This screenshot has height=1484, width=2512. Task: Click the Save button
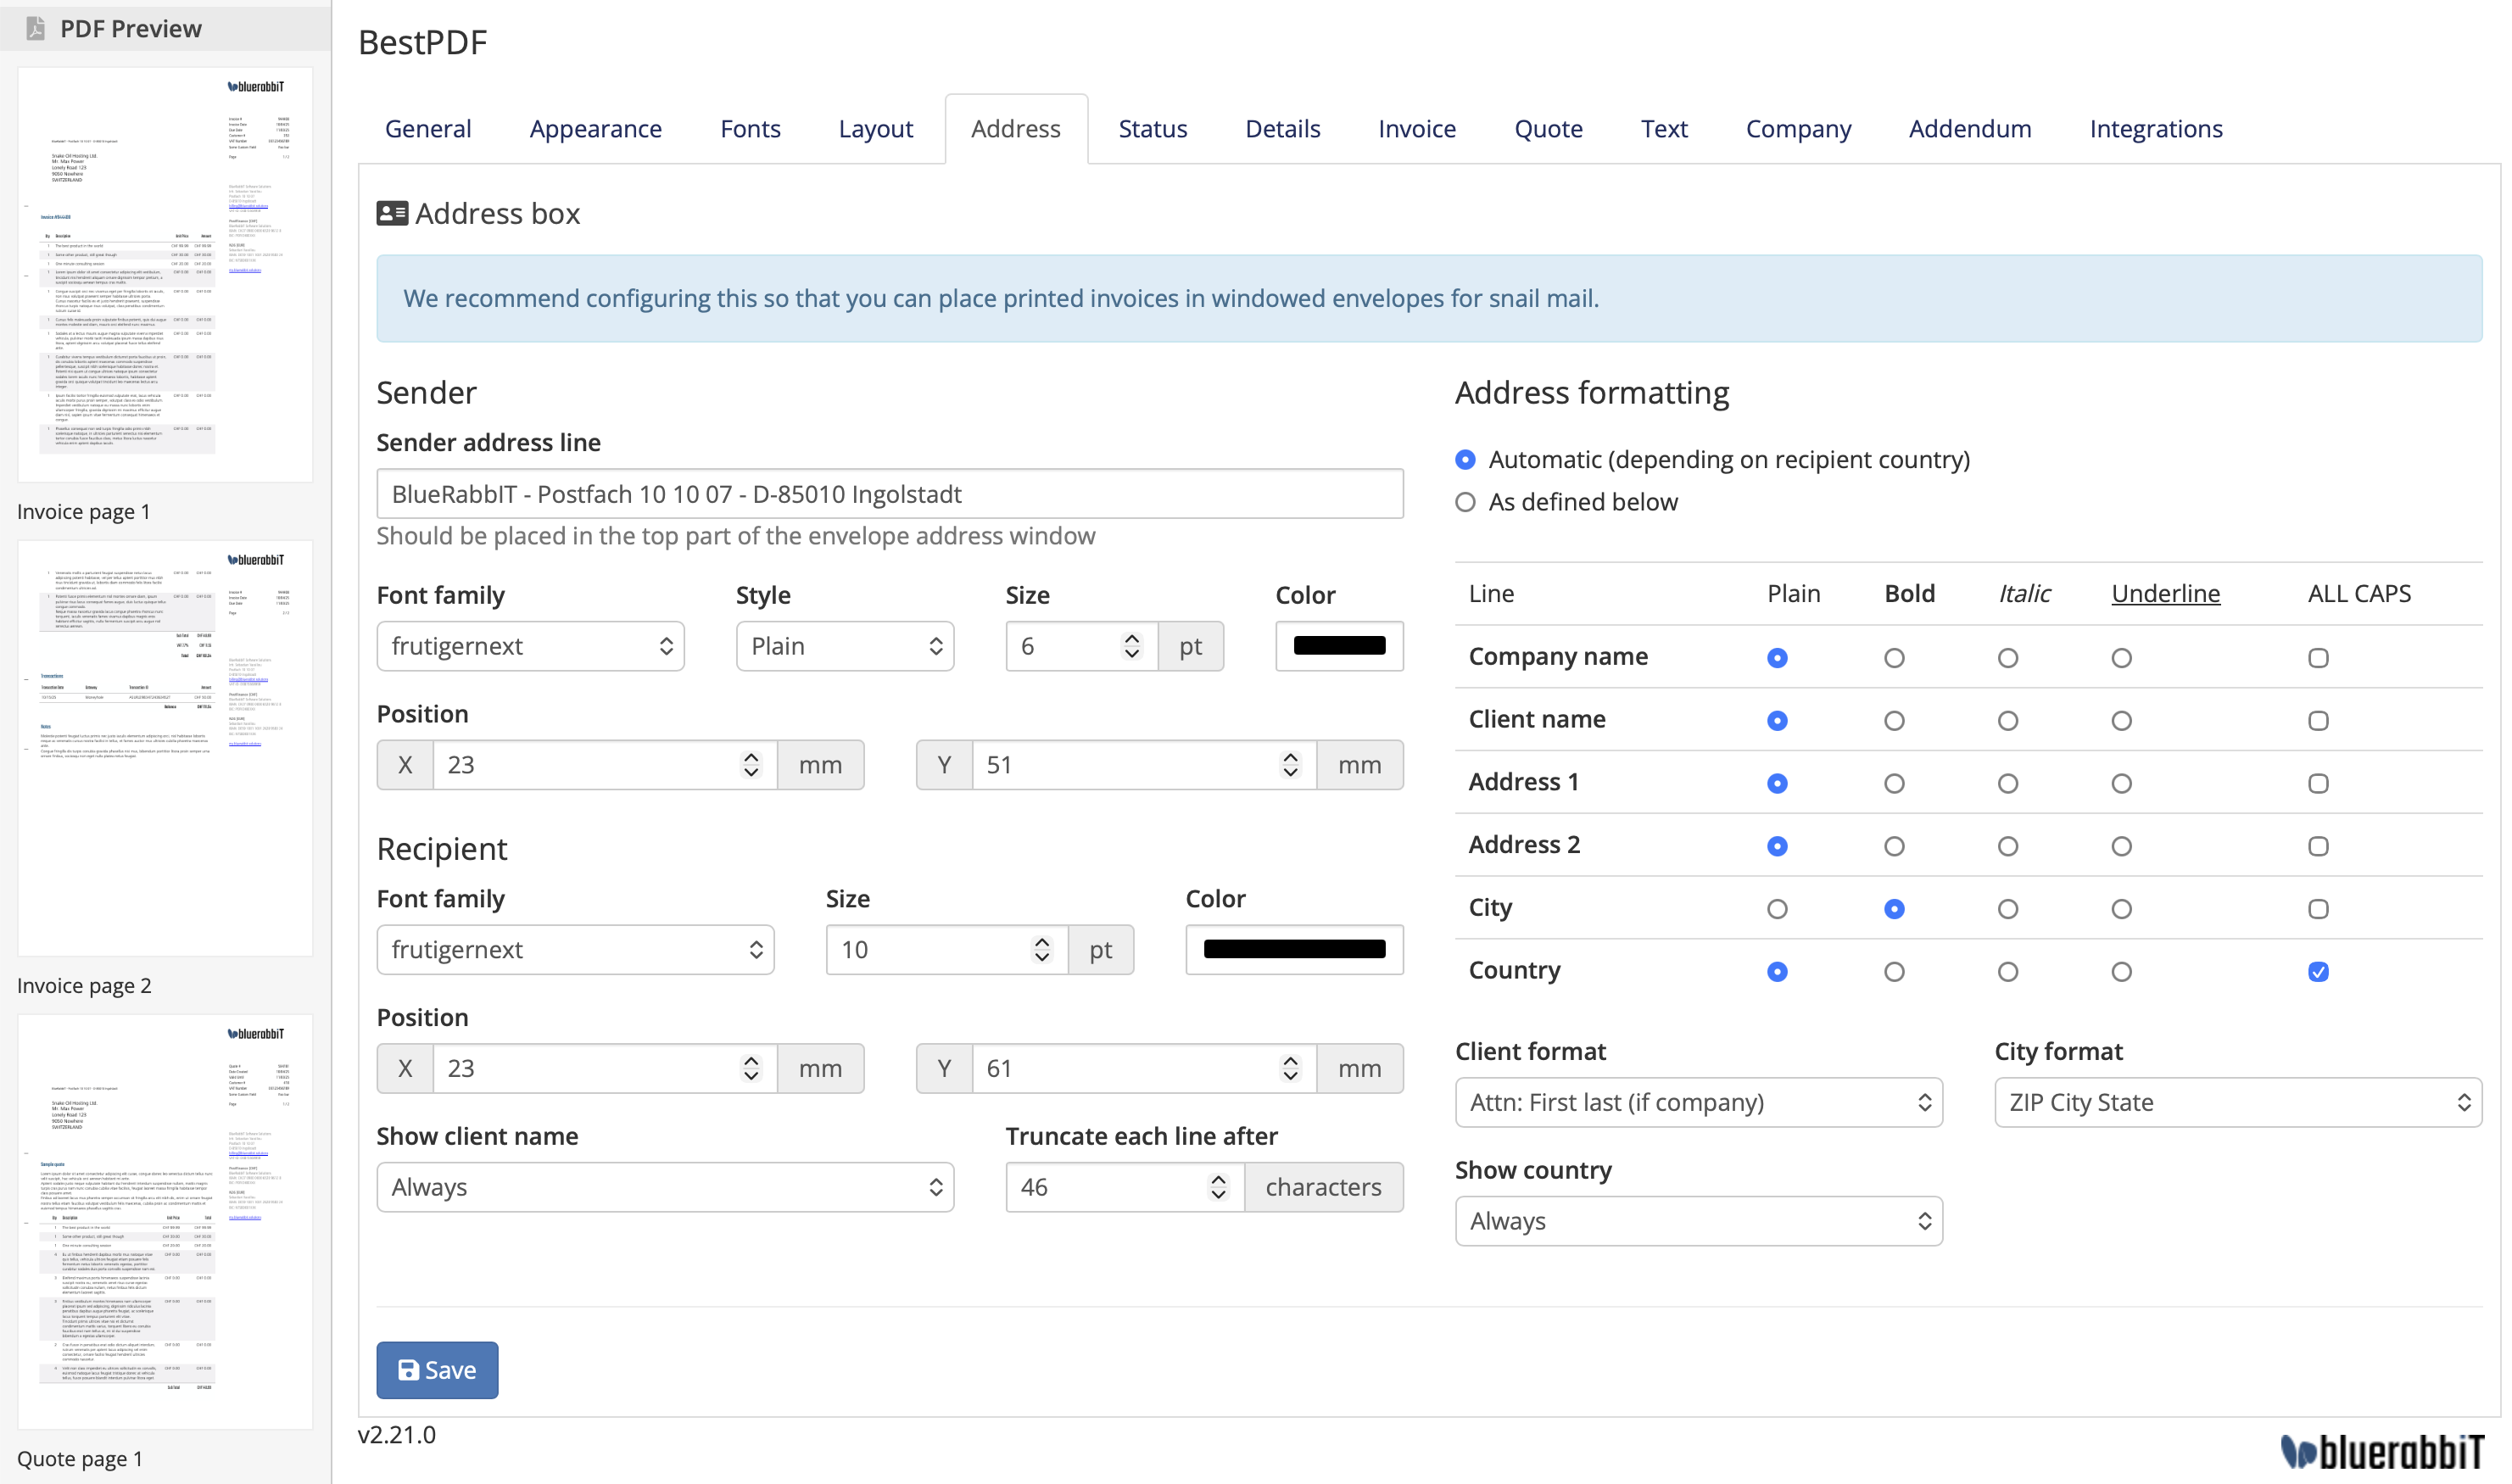pyautogui.click(x=437, y=1369)
